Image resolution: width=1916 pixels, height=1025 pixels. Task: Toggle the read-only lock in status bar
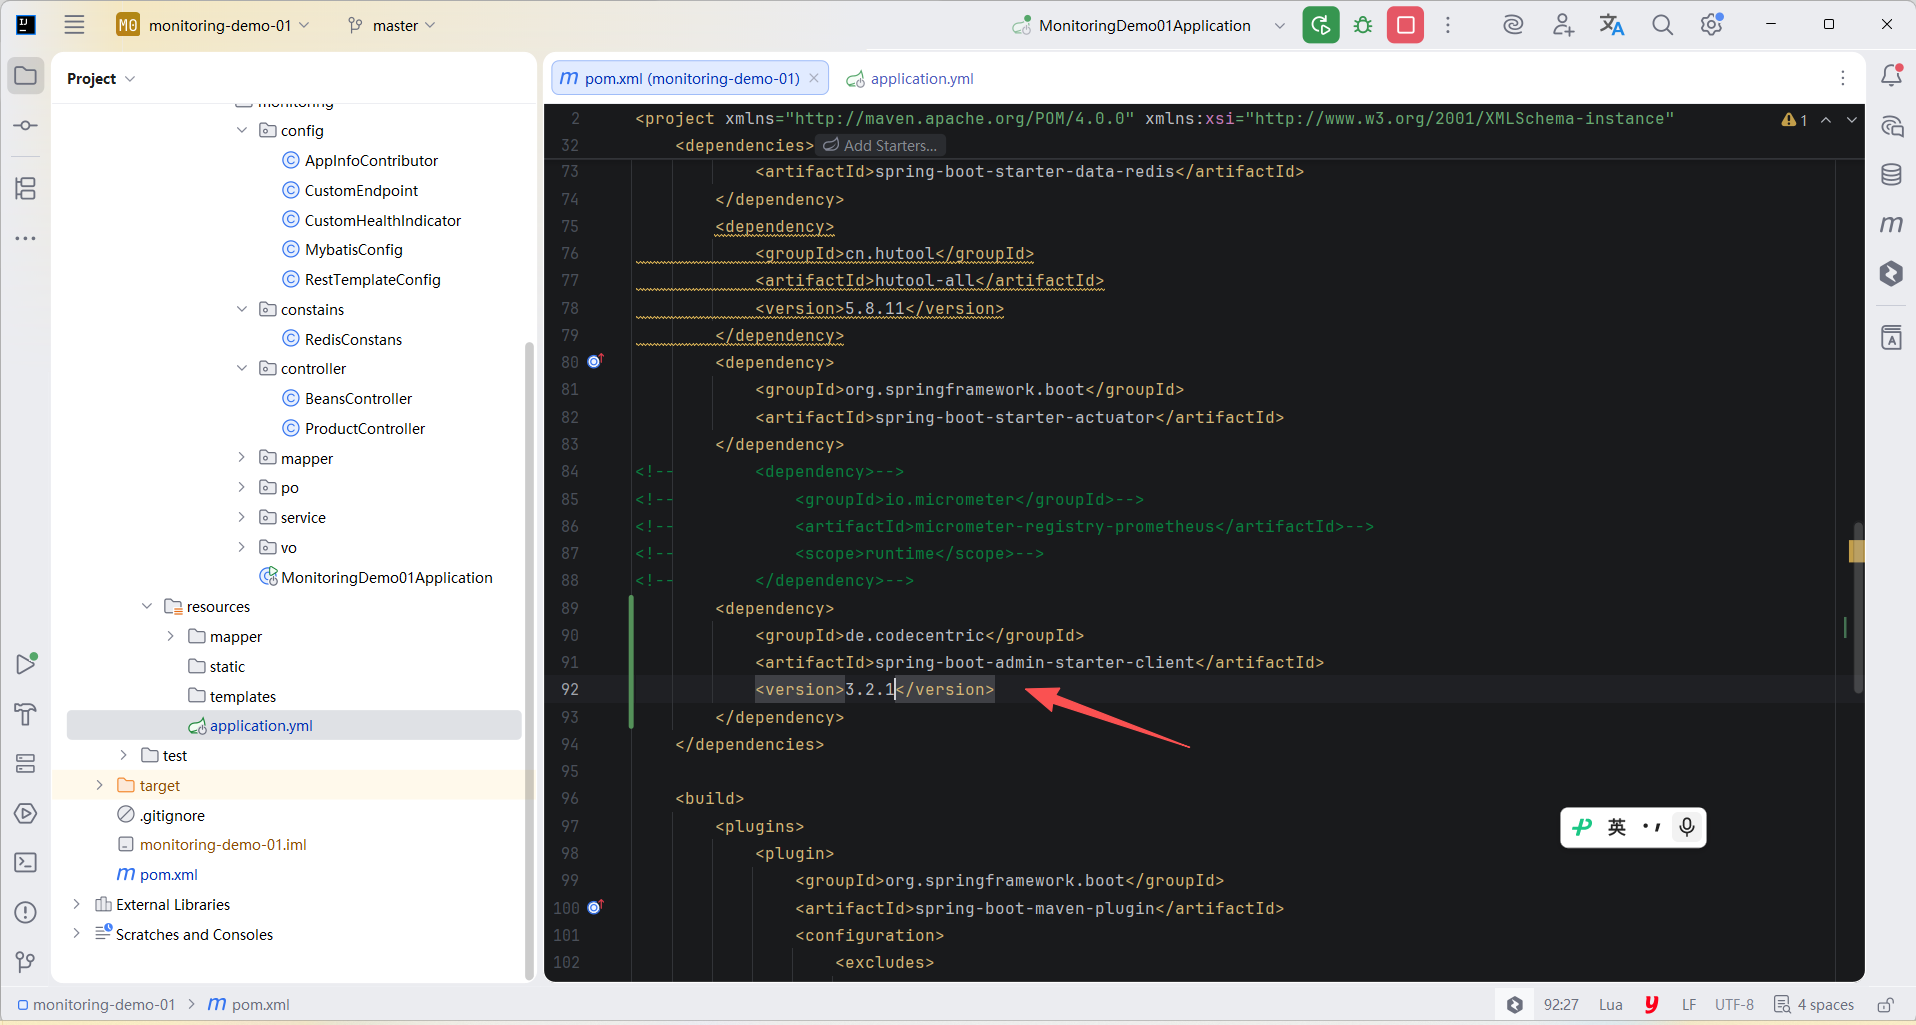1885,1005
